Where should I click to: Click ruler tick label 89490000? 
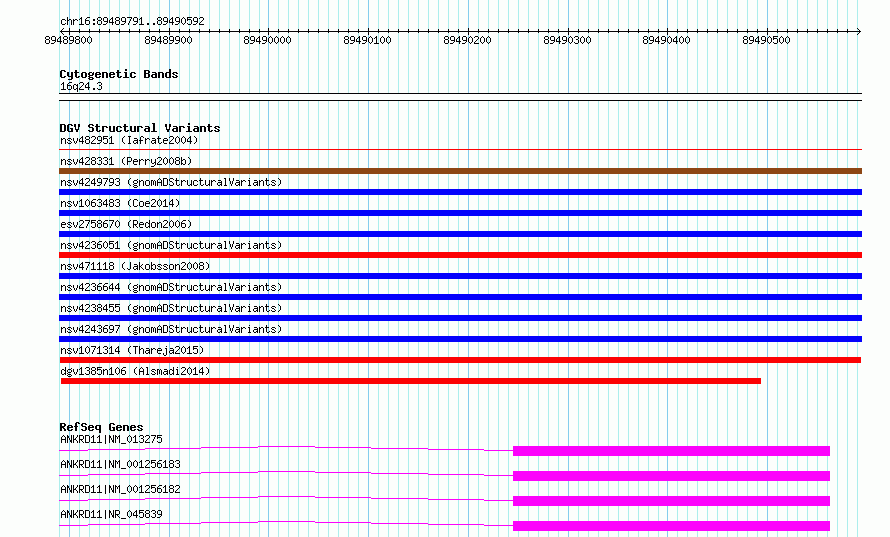click(x=267, y=40)
